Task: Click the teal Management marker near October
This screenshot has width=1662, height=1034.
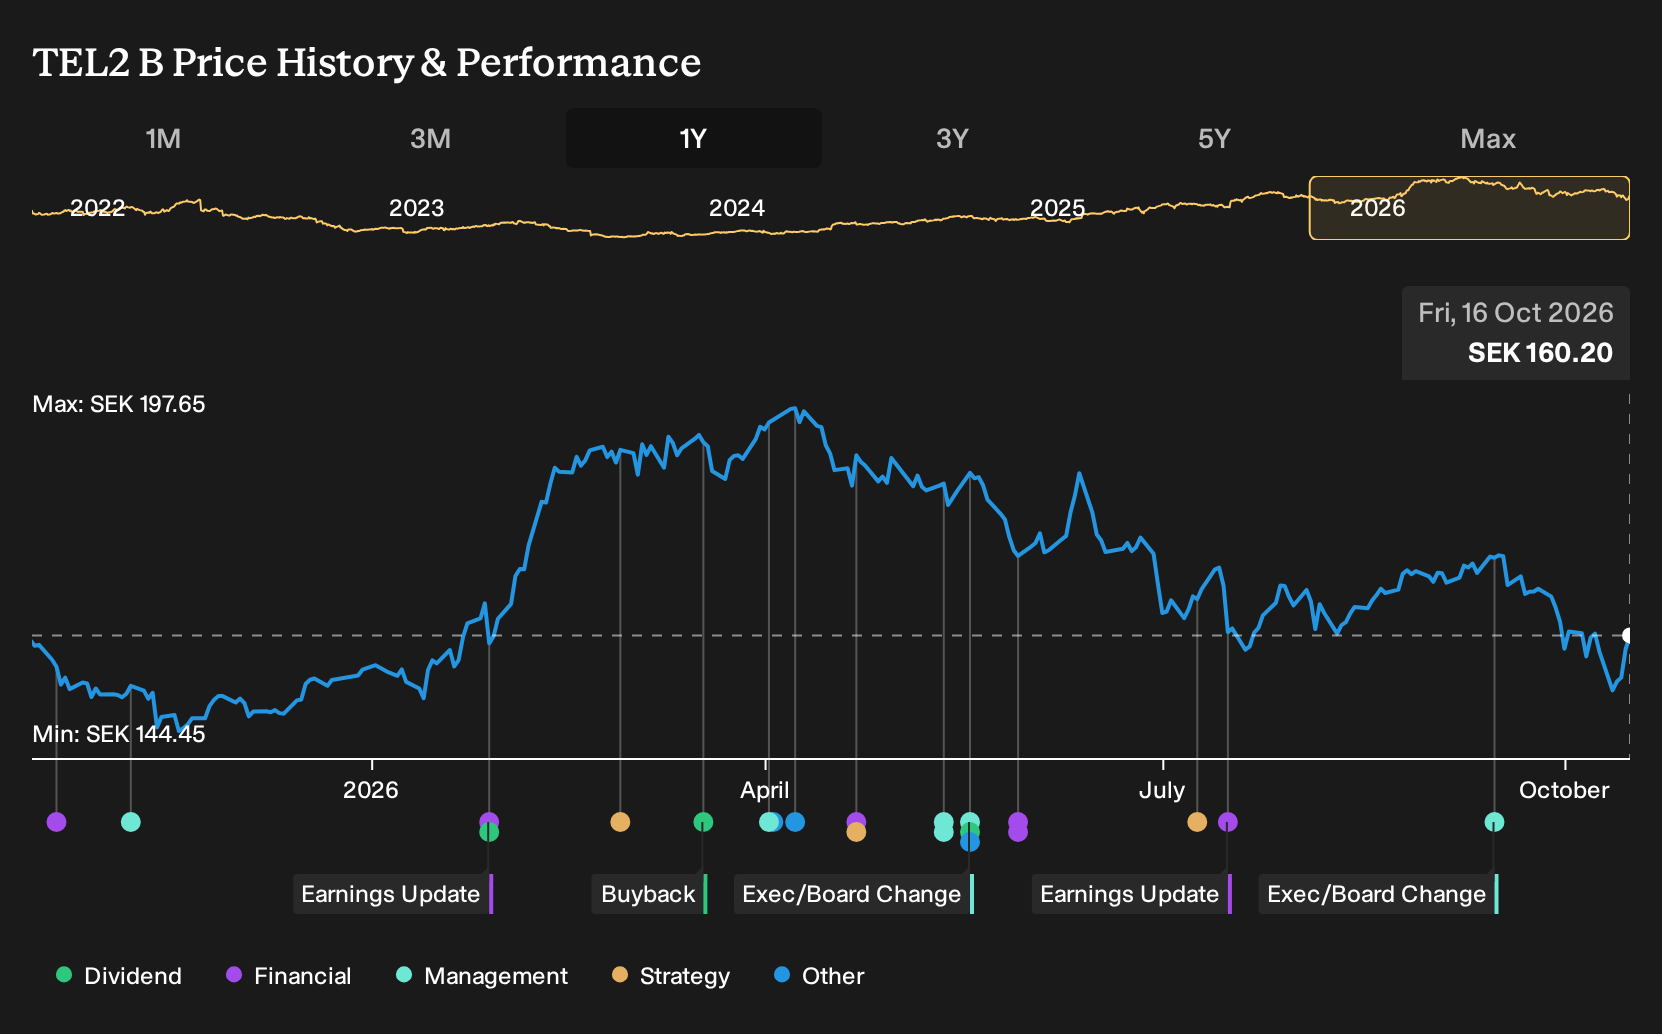Action: click(x=1494, y=822)
